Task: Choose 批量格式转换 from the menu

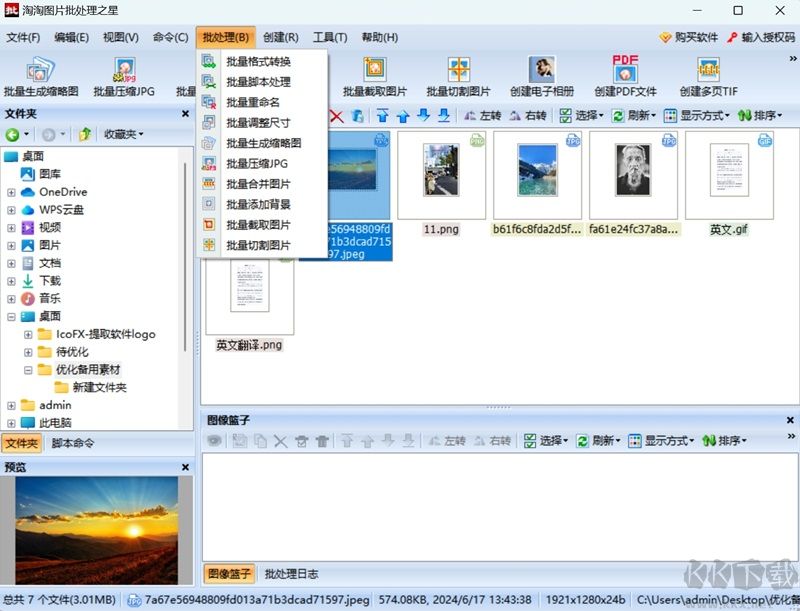Action: (258, 62)
